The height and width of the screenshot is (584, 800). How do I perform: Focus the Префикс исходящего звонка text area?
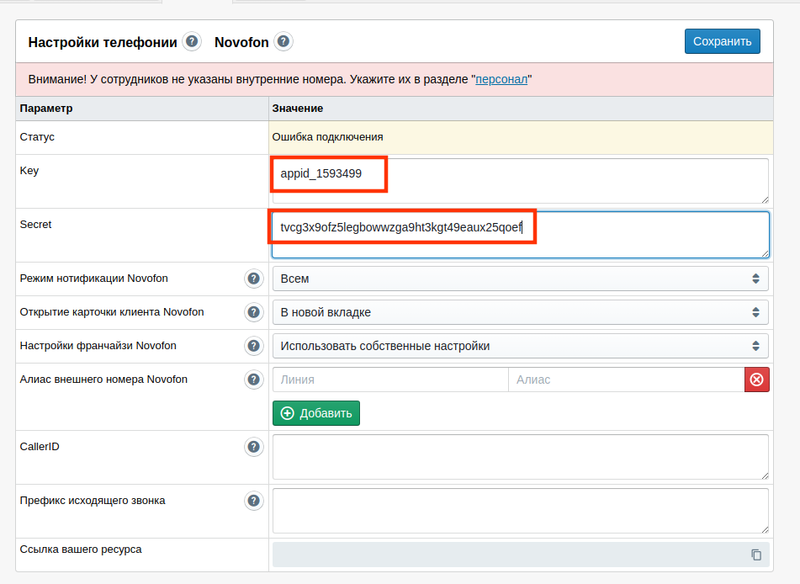click(x=520, y=511)
